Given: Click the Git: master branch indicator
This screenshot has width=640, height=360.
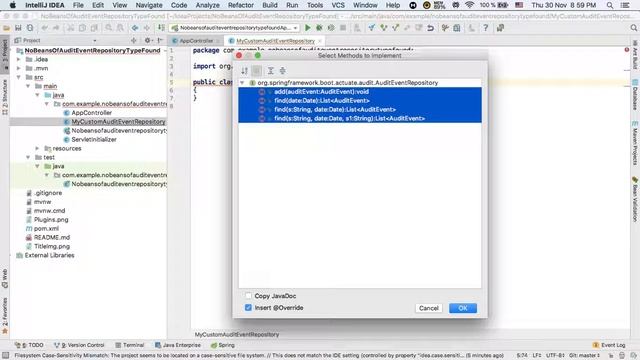Looking at the screenshot, I should (584, 356).
